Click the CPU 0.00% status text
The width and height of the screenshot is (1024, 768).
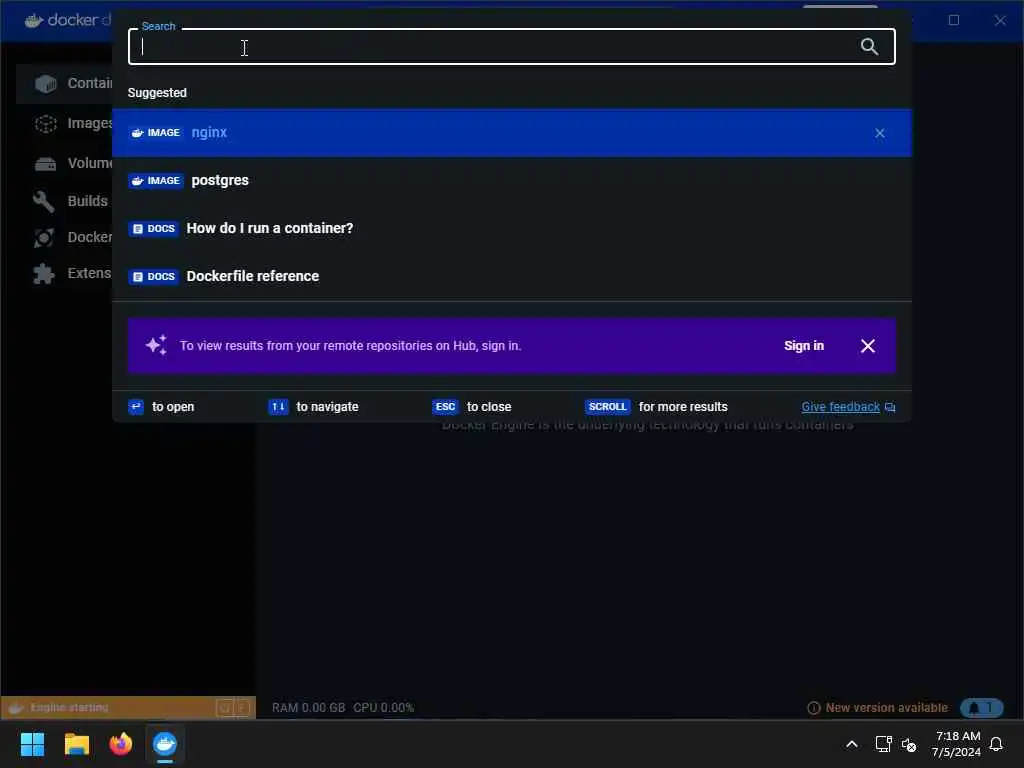point(383,708)
